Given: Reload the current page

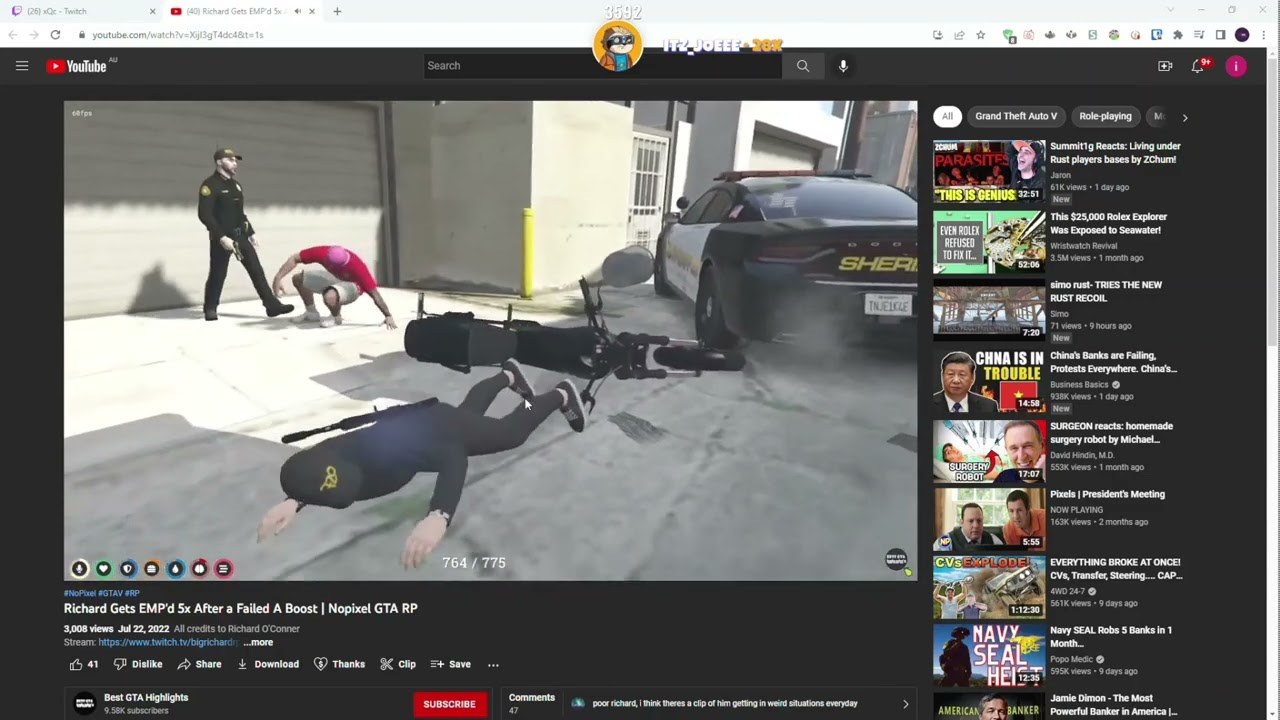Looking at the screenshot, I should tap(55, 34).
